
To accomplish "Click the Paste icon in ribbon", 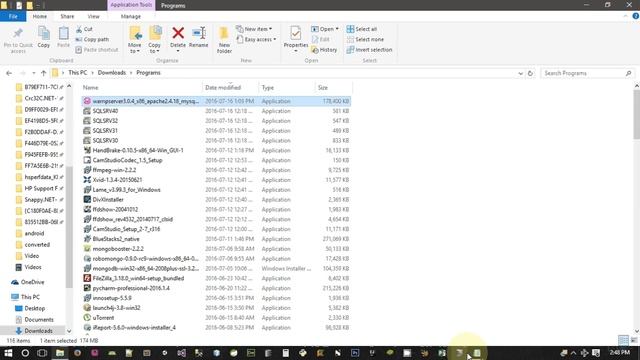I will pyautogui.click(x=63, y=38).
